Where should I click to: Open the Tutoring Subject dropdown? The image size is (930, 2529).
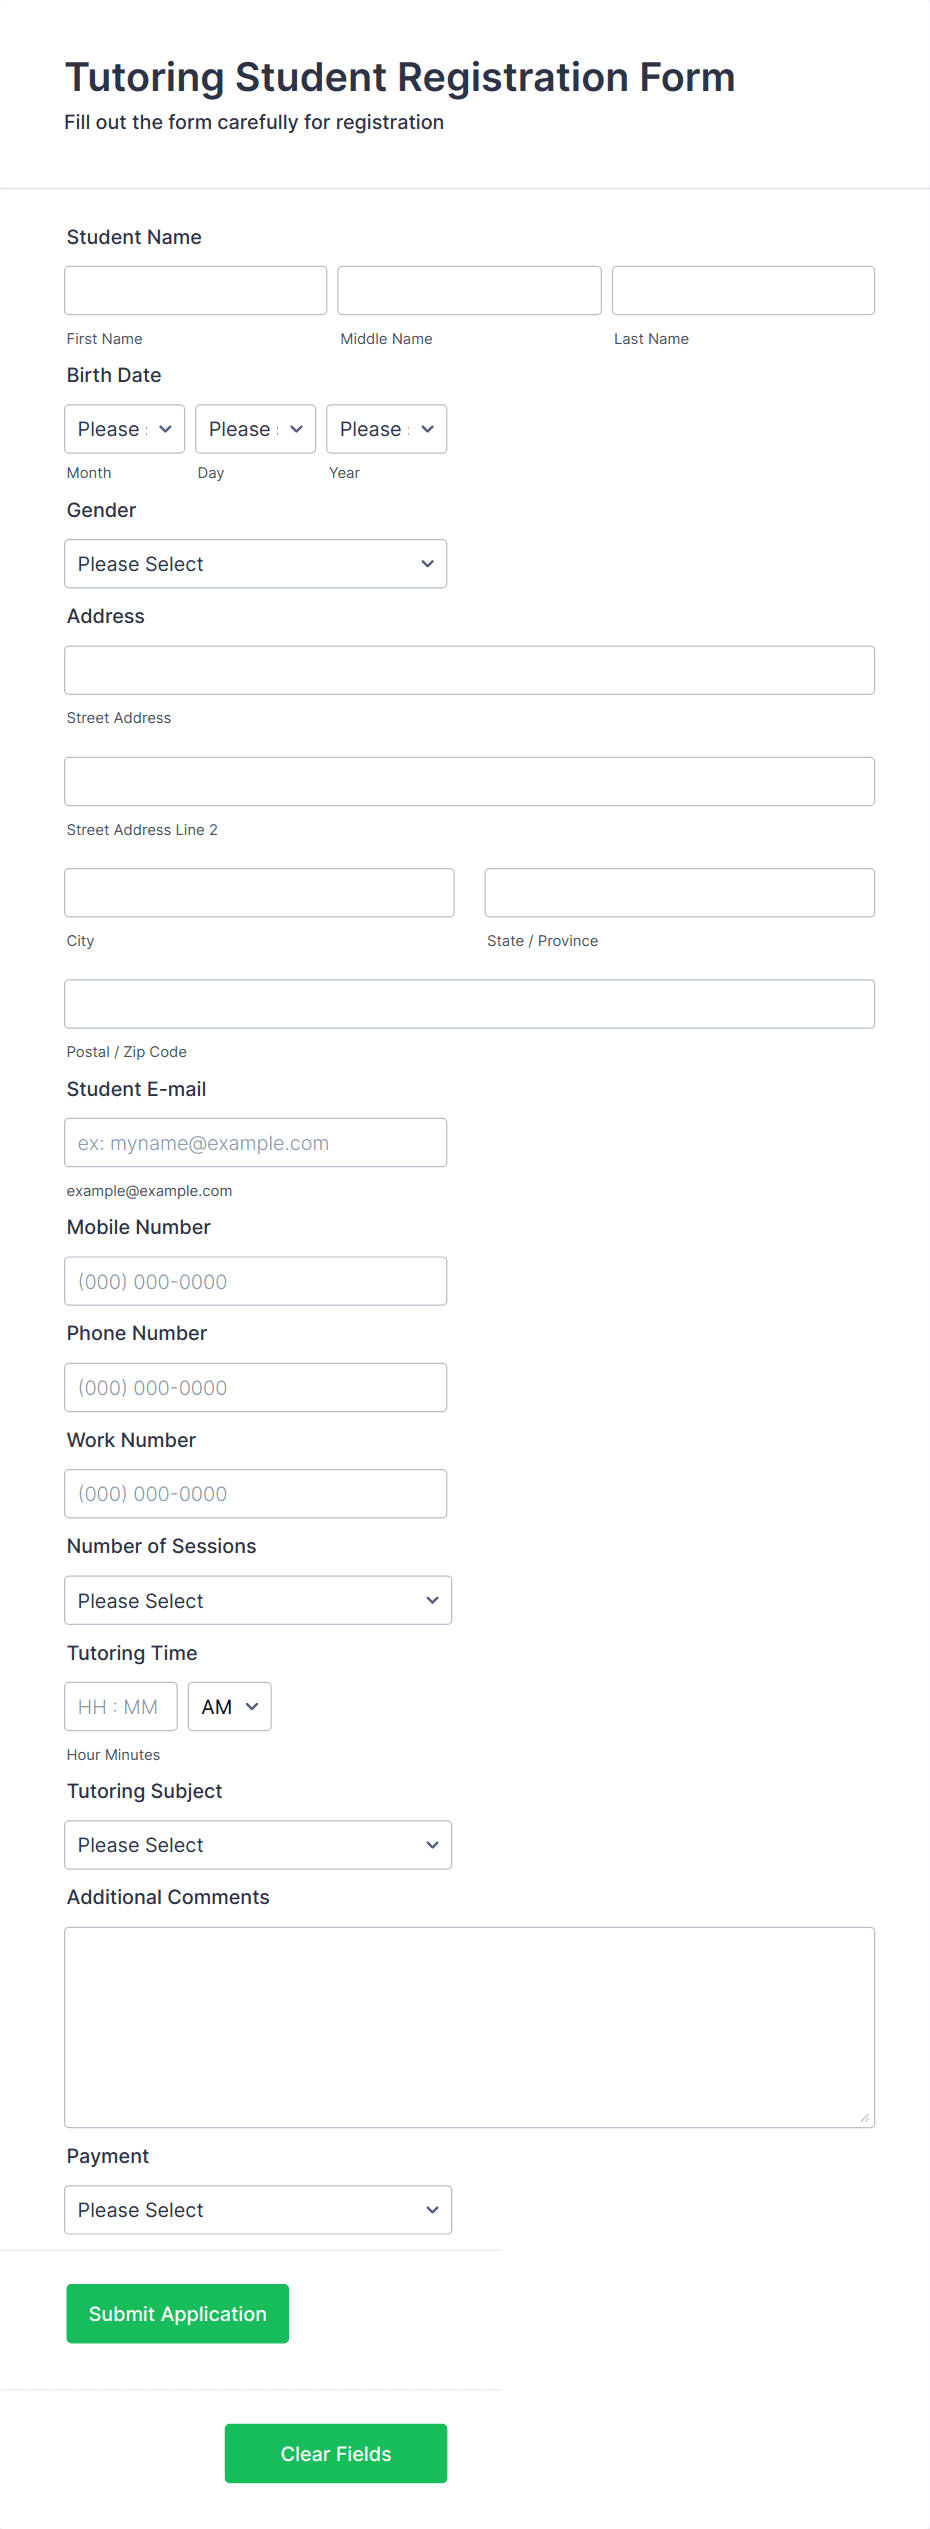(257, 1844)
